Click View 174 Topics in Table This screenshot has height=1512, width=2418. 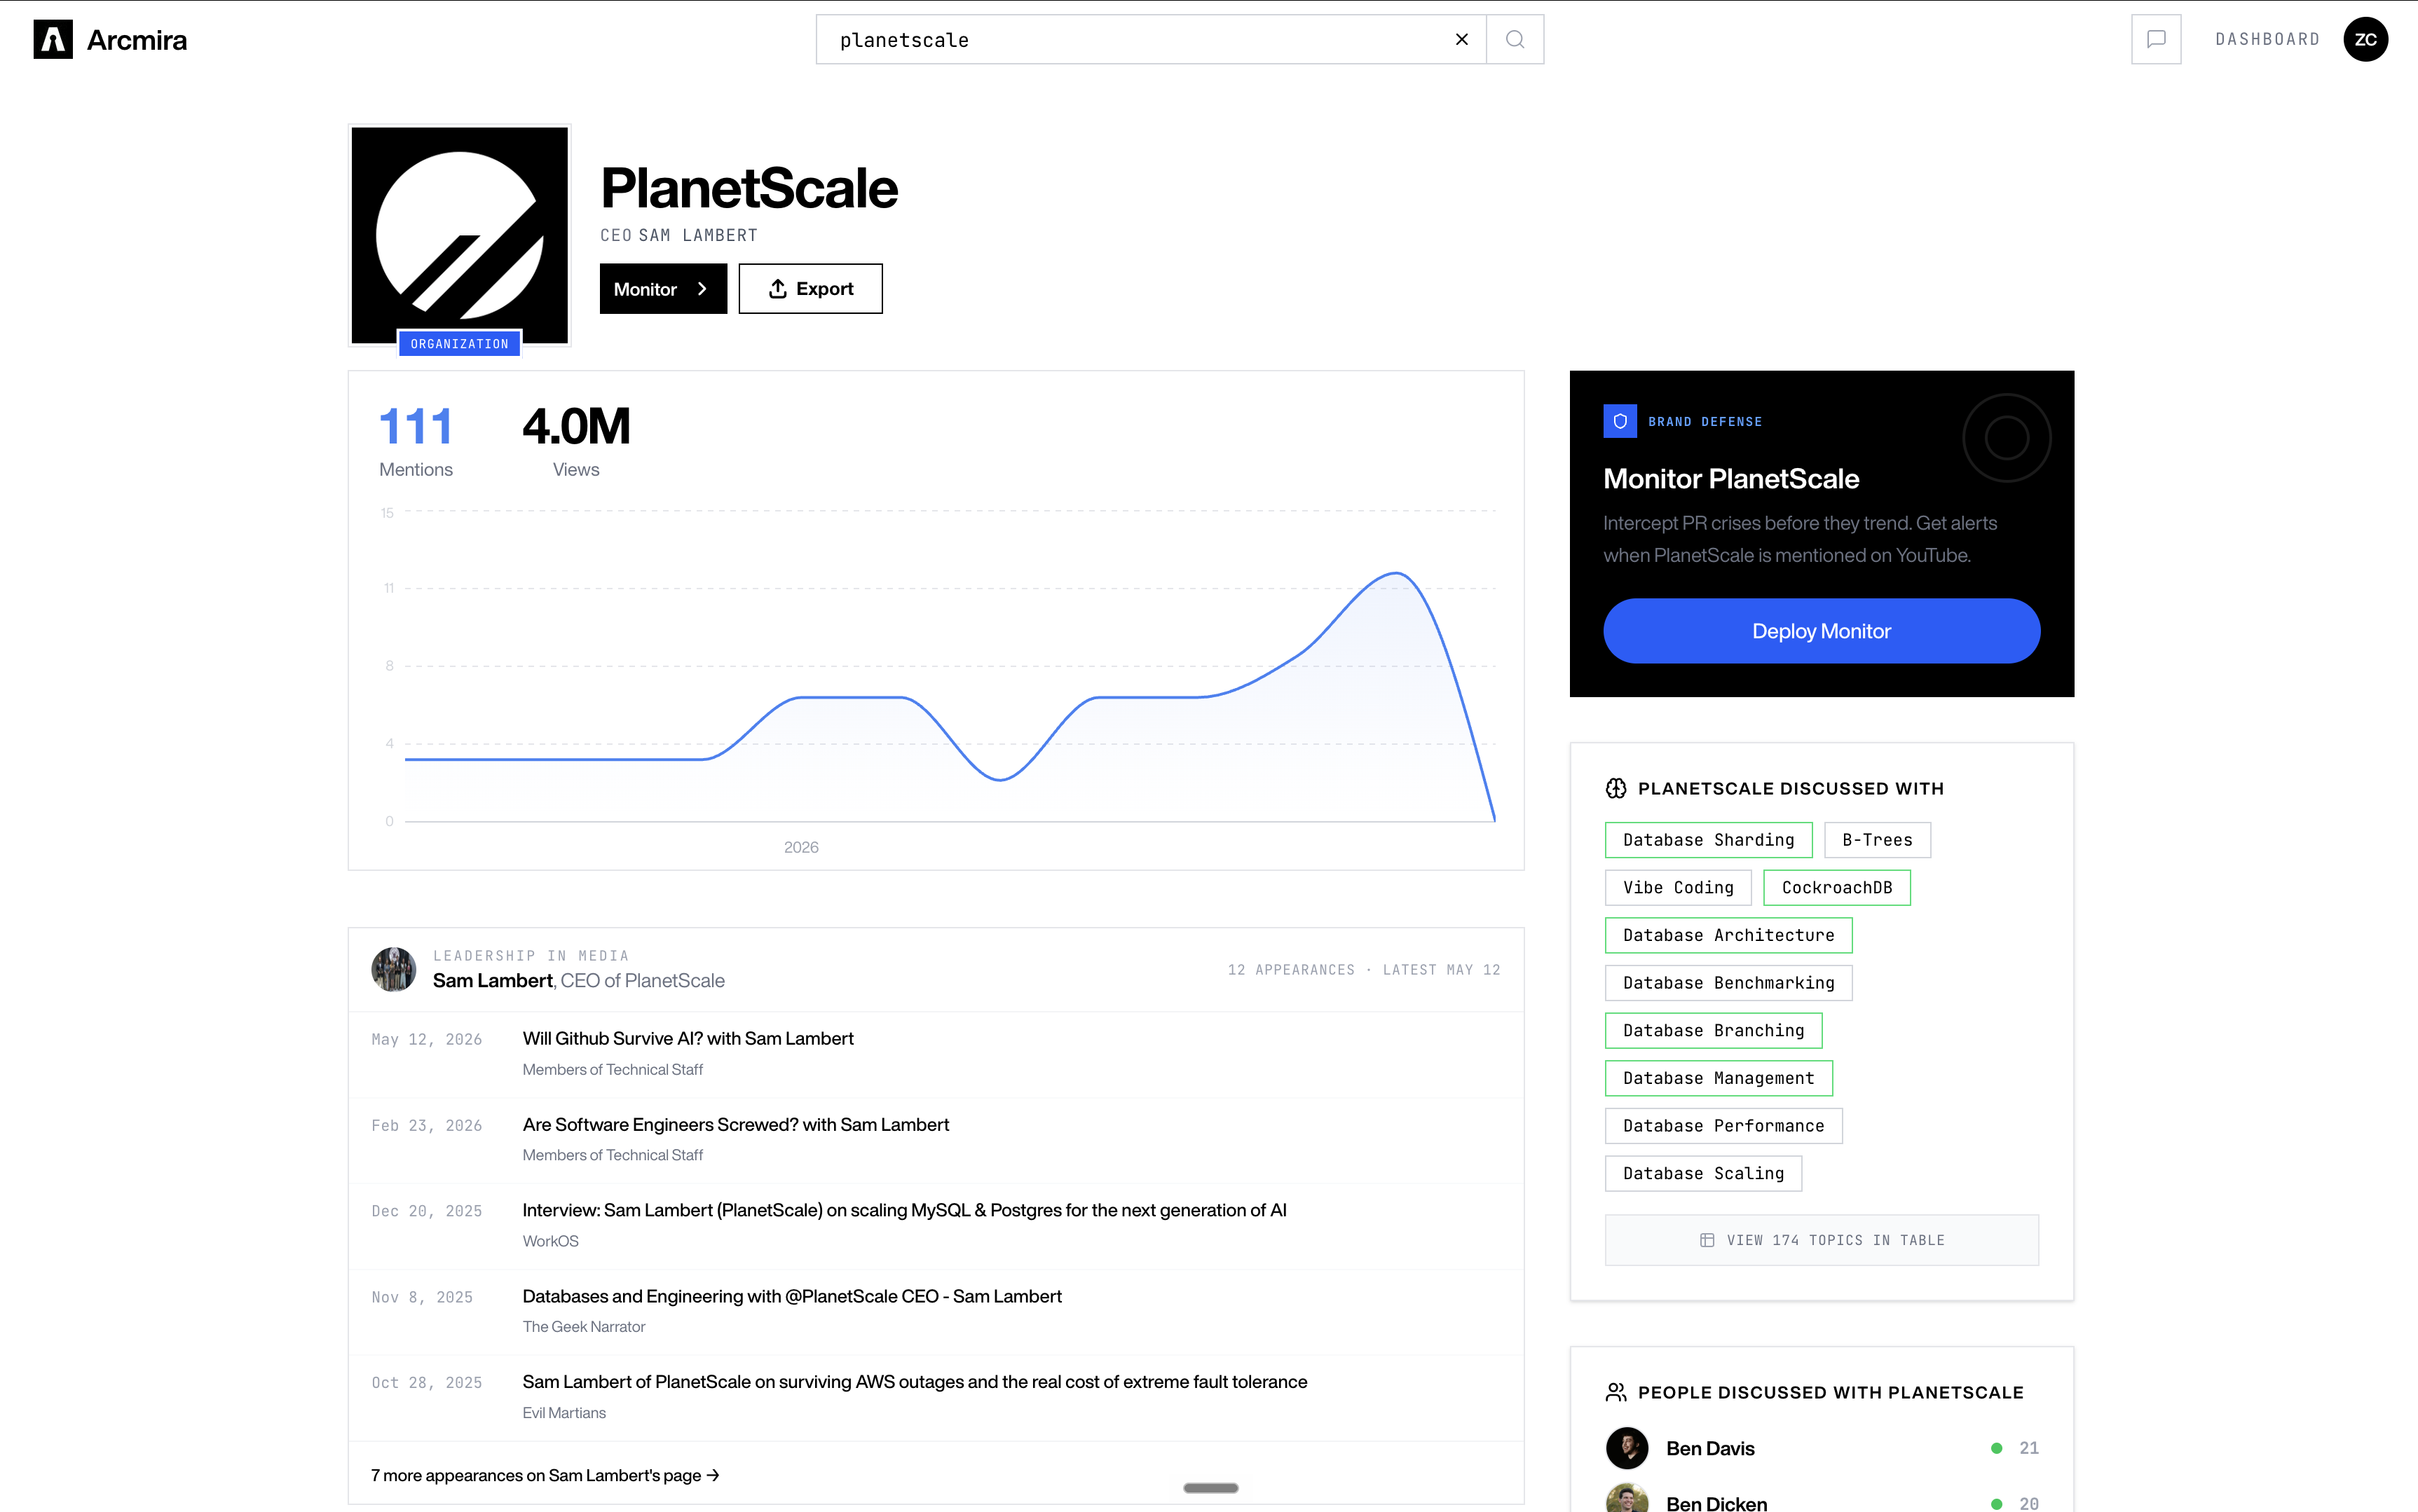click(x=1821, y=1240)
